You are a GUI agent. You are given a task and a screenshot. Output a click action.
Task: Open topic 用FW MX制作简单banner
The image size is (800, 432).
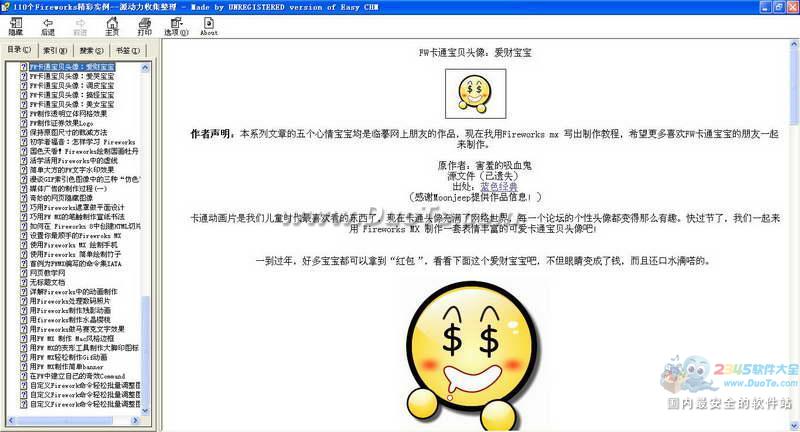(x=66, y=366)
